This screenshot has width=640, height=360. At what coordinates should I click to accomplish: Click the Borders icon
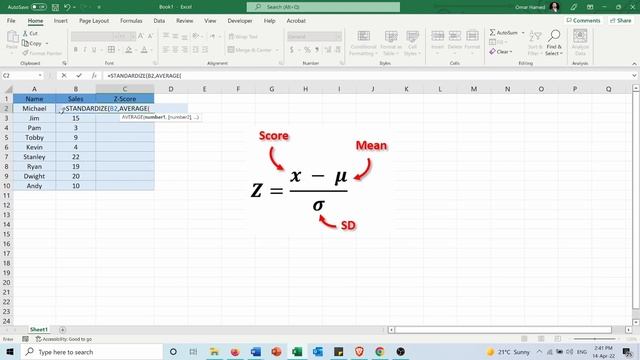(111, 50)
